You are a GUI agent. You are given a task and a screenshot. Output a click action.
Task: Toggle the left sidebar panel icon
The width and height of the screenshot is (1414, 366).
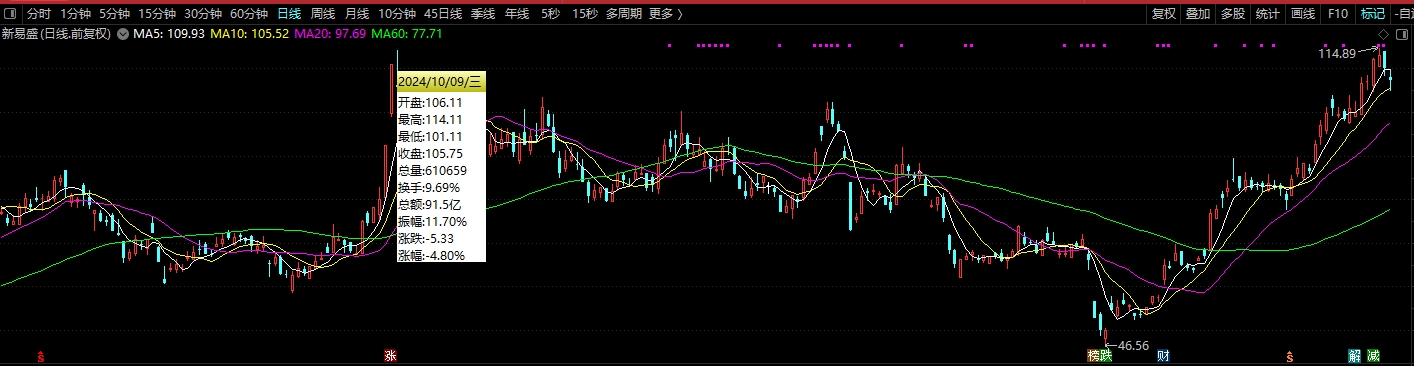11,14
